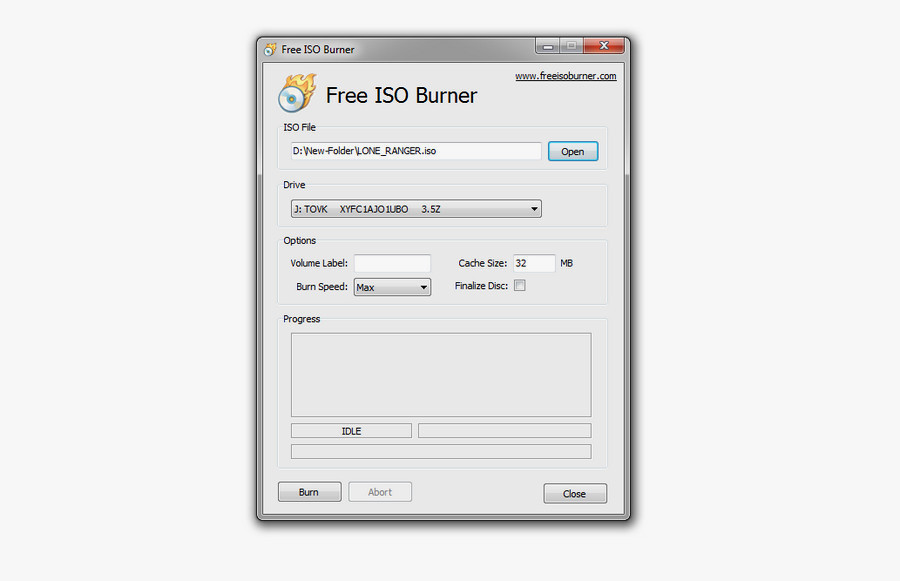
Task: Enable the Finalize Disc checkbox
Action: pos(520,285)
